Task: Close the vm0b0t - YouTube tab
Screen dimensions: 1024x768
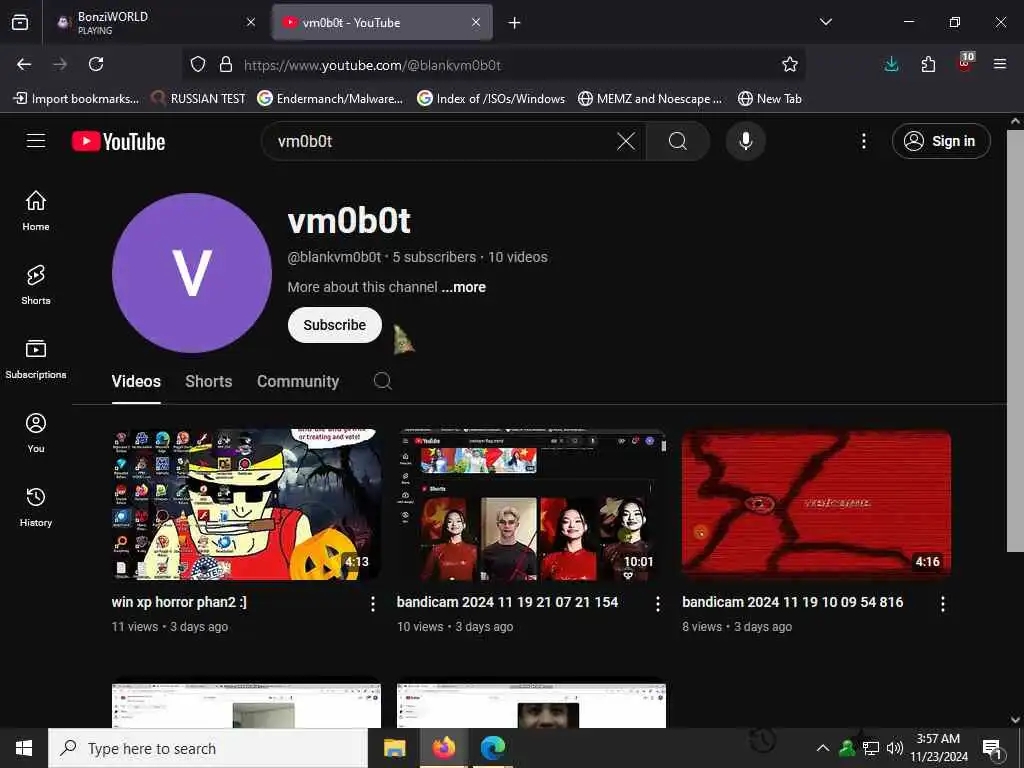Action: click(476, 22)
